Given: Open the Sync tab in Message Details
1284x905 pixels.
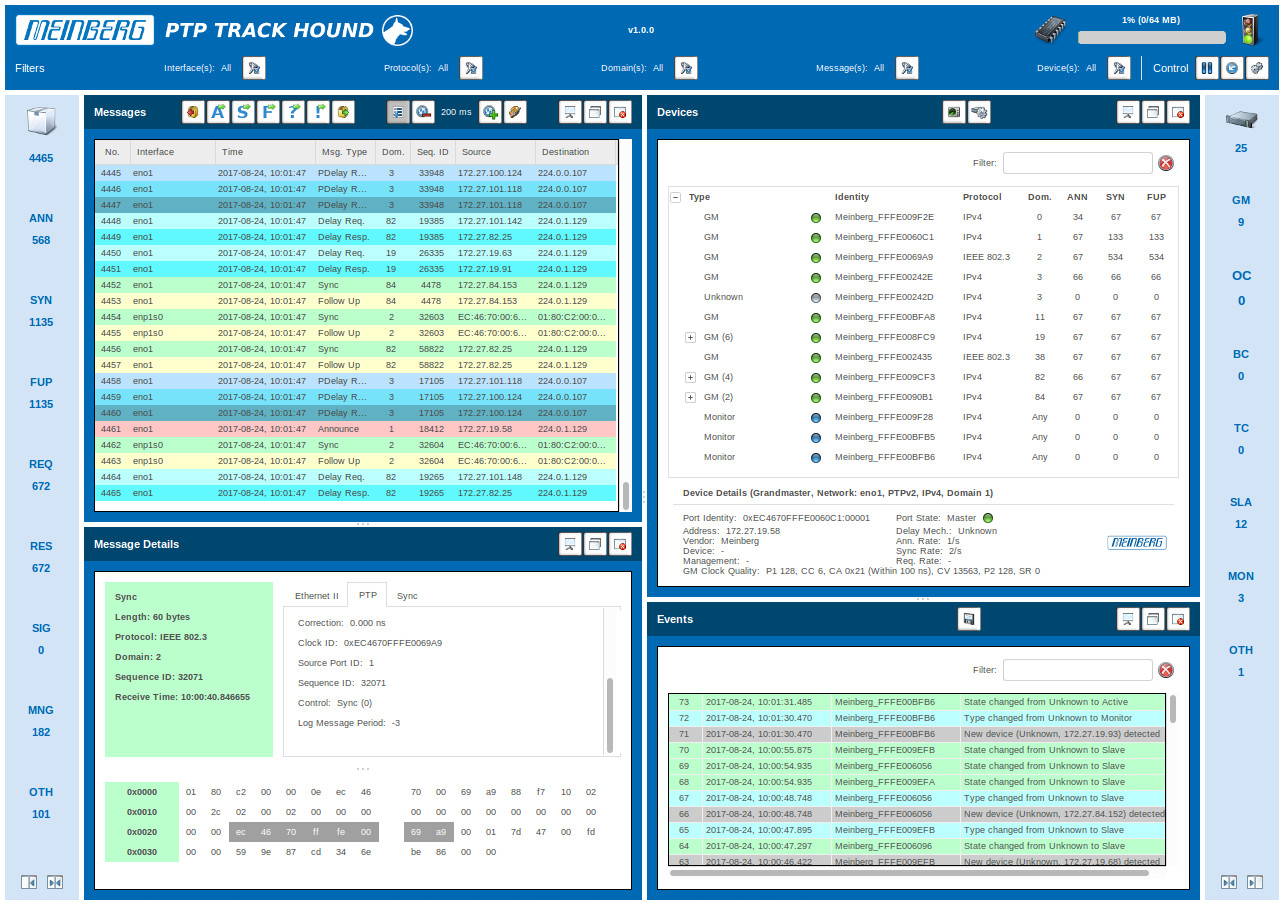Looking at the screenshot, I should [407, 595].
